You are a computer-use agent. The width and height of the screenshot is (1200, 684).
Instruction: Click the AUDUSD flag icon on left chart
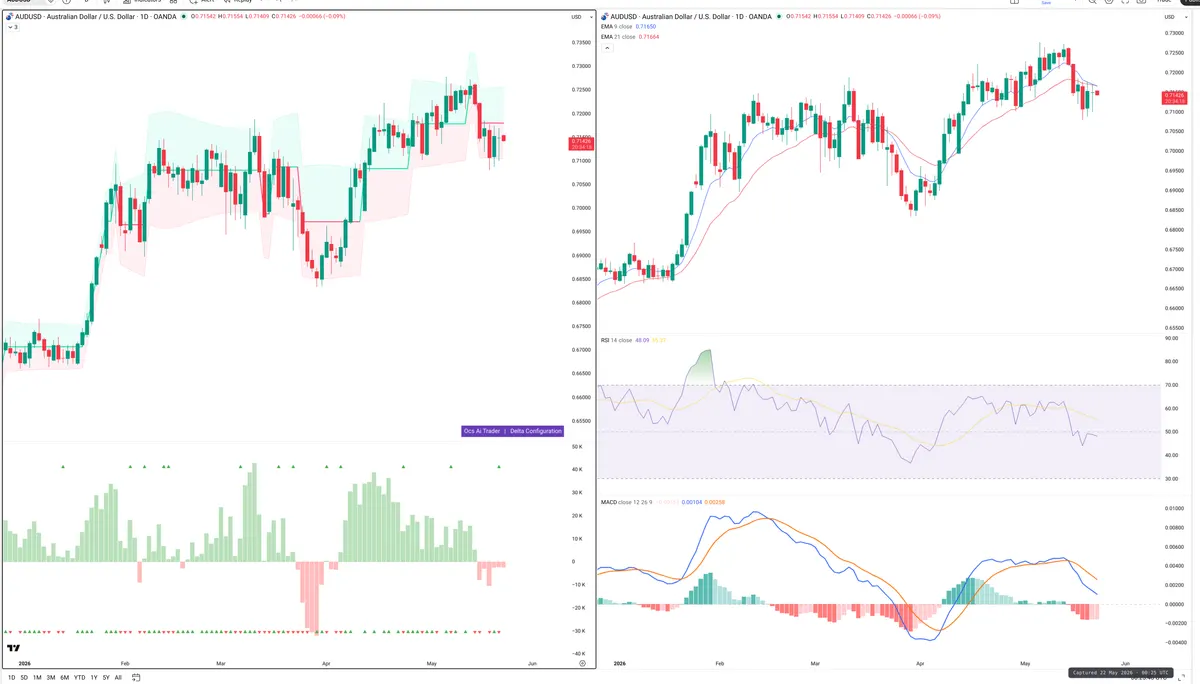tap(9, 17)
